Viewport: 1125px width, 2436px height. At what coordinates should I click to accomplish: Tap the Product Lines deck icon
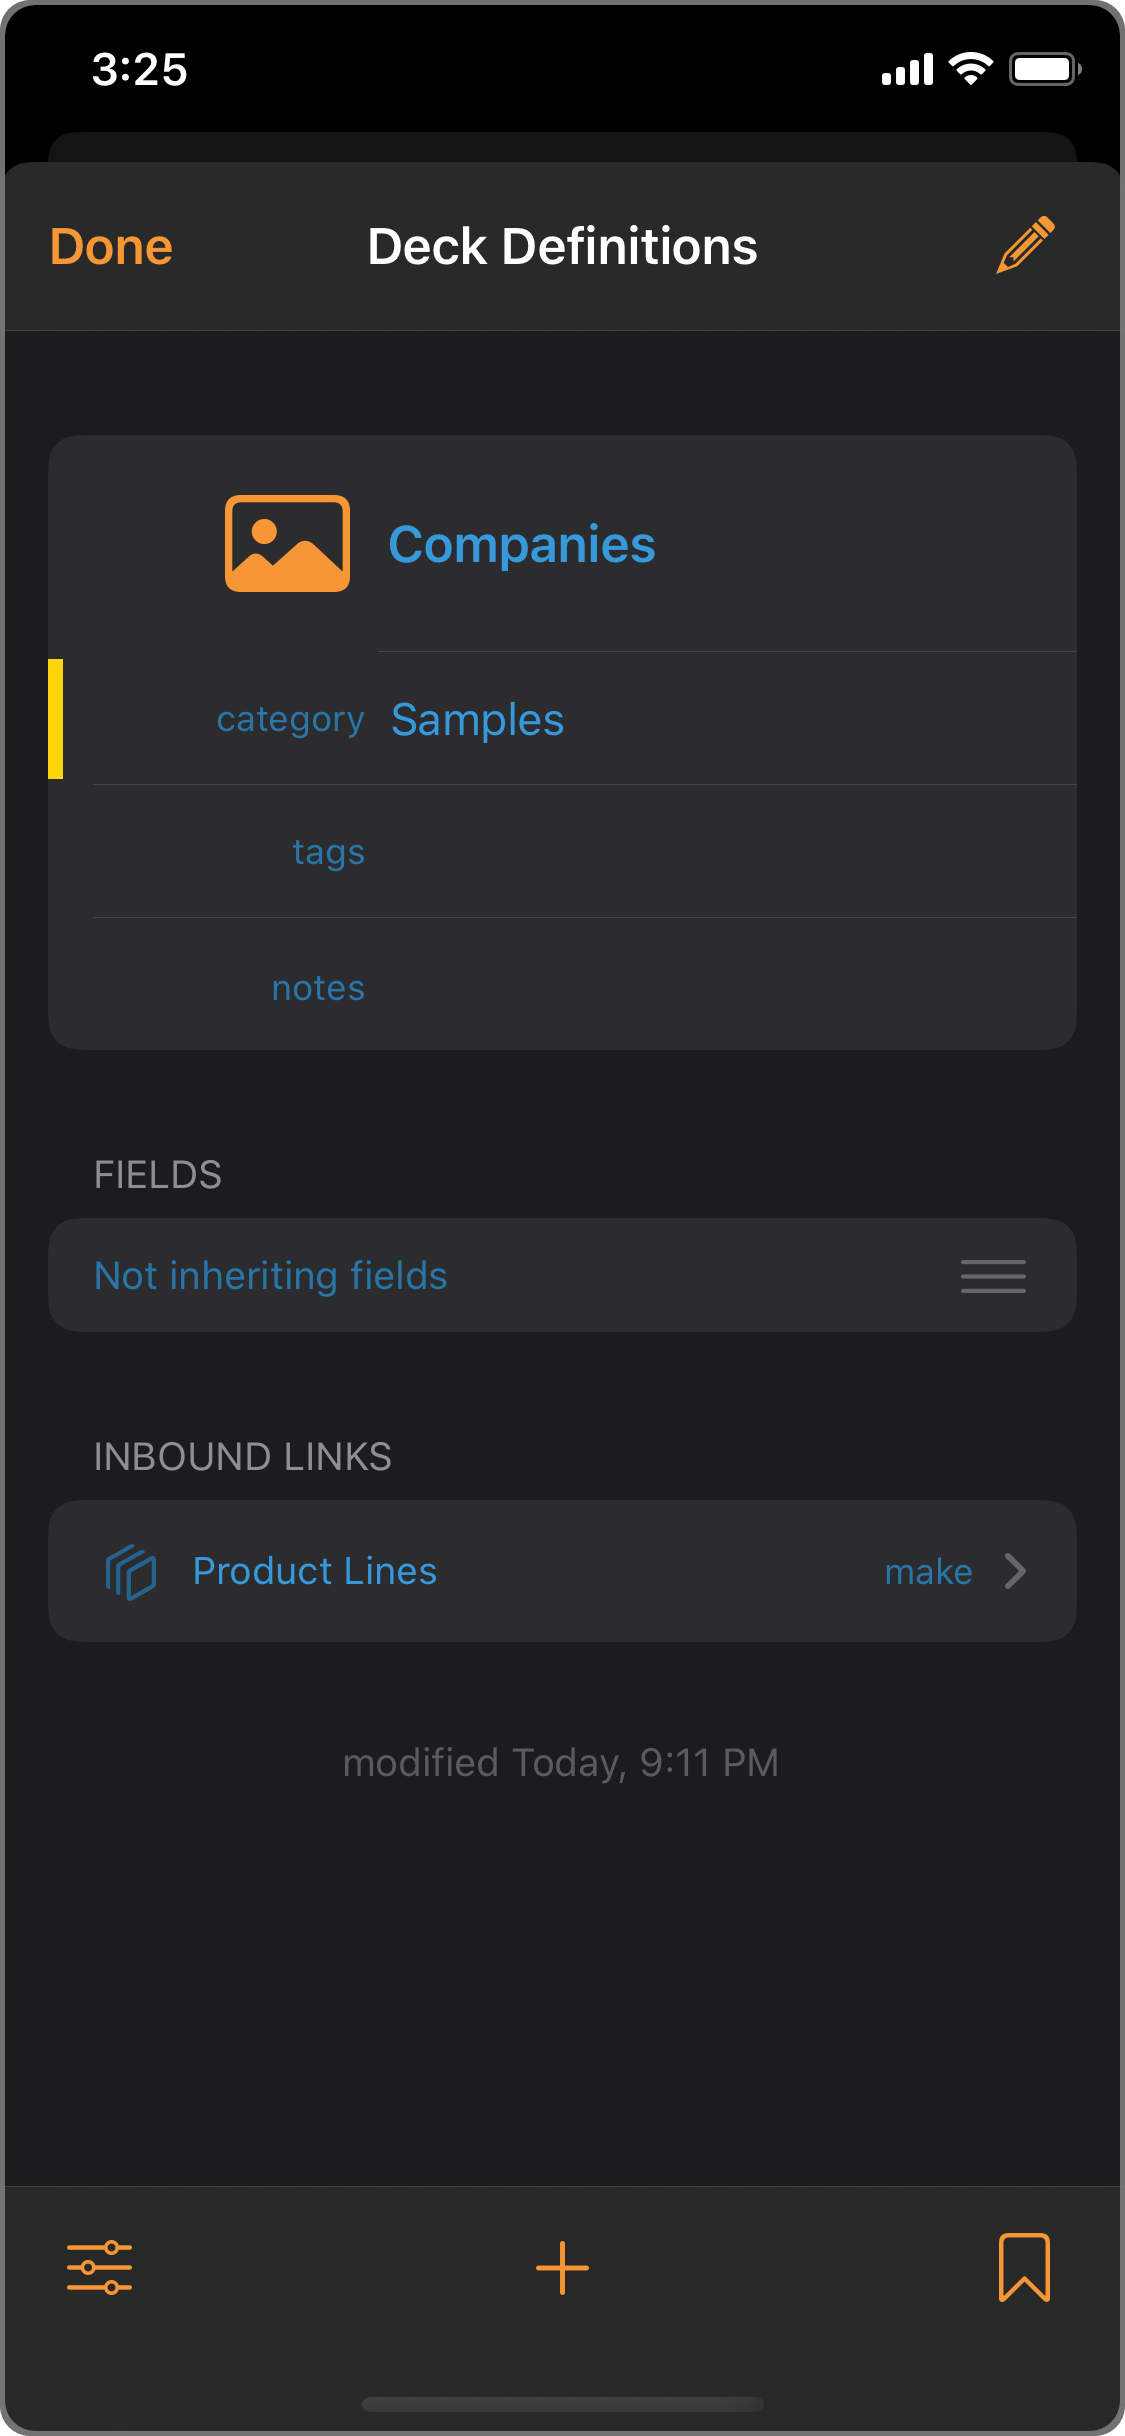pos(131,1571)
